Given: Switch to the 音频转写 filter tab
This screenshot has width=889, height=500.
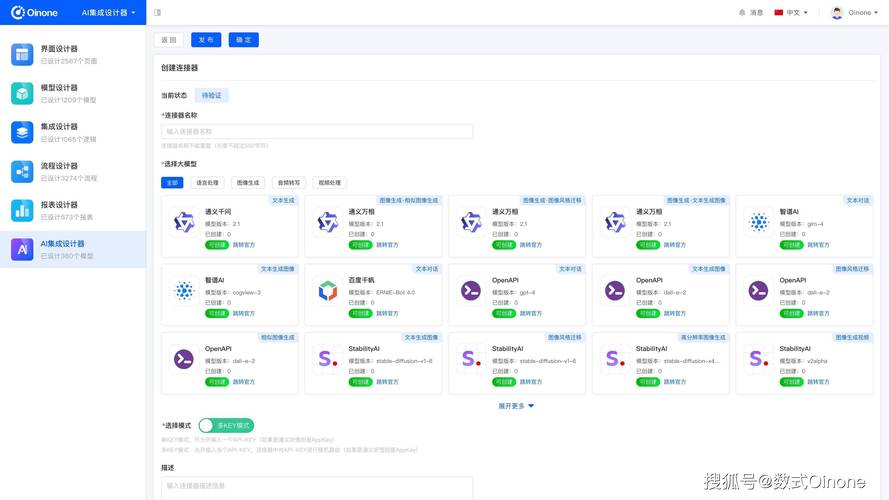Looking at the screenshot, I should (289, 183).
